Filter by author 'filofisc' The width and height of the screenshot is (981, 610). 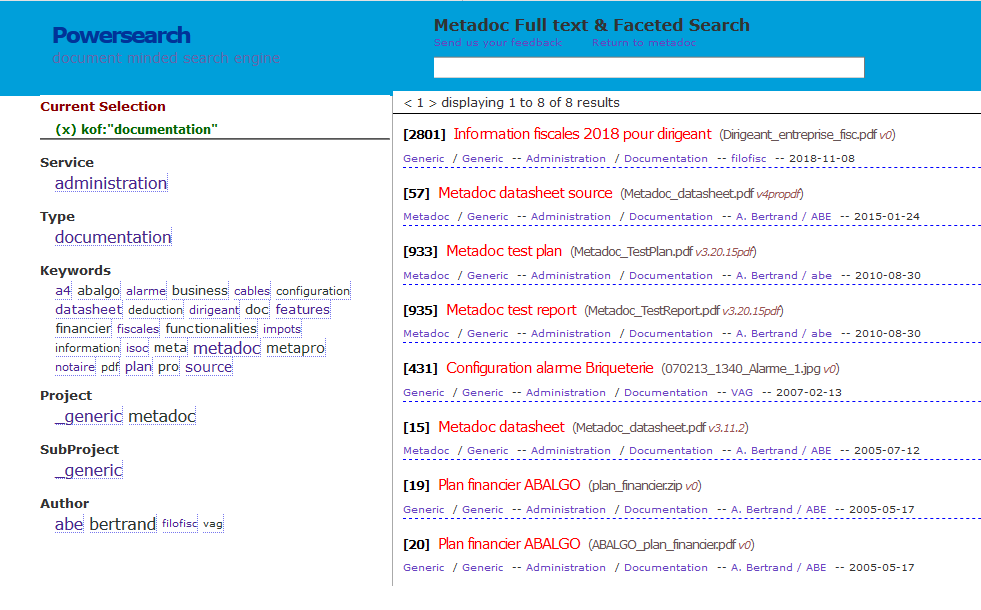(x=180, y=524)
